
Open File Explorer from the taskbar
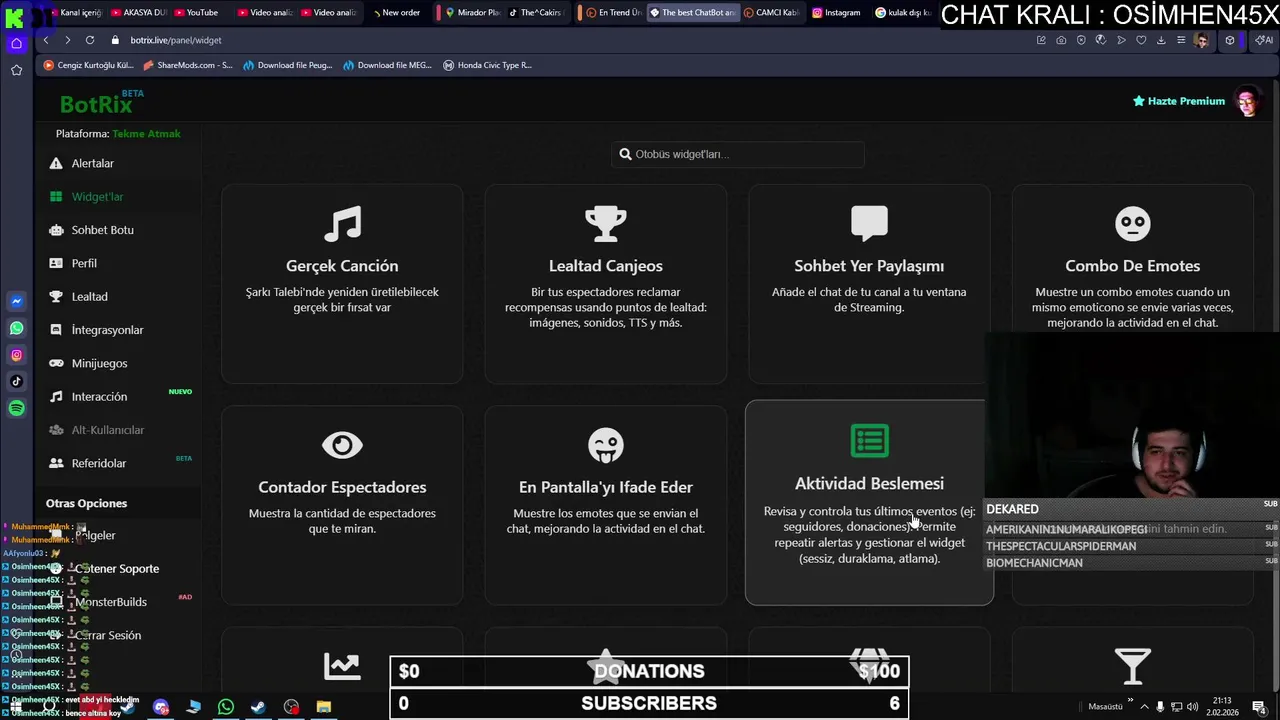pos(324,707)
